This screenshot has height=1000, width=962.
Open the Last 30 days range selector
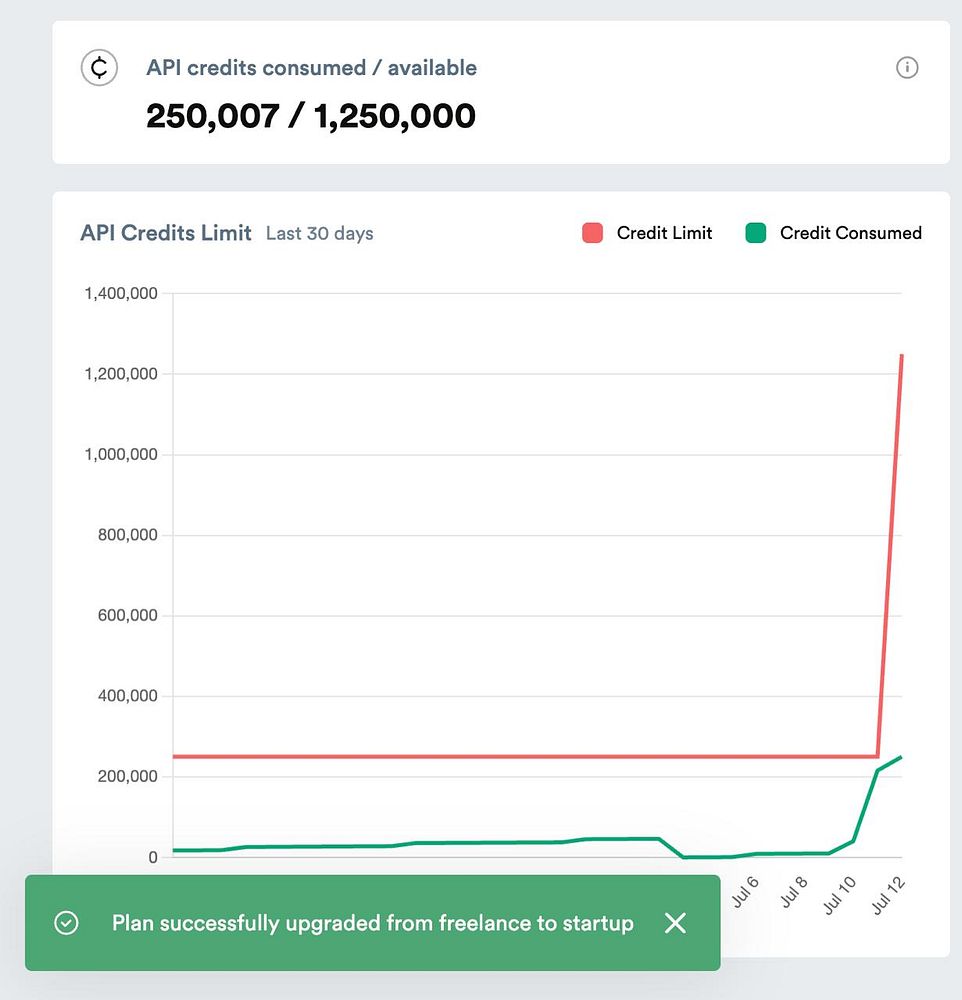pyautogui.click(x=319, y=233)
